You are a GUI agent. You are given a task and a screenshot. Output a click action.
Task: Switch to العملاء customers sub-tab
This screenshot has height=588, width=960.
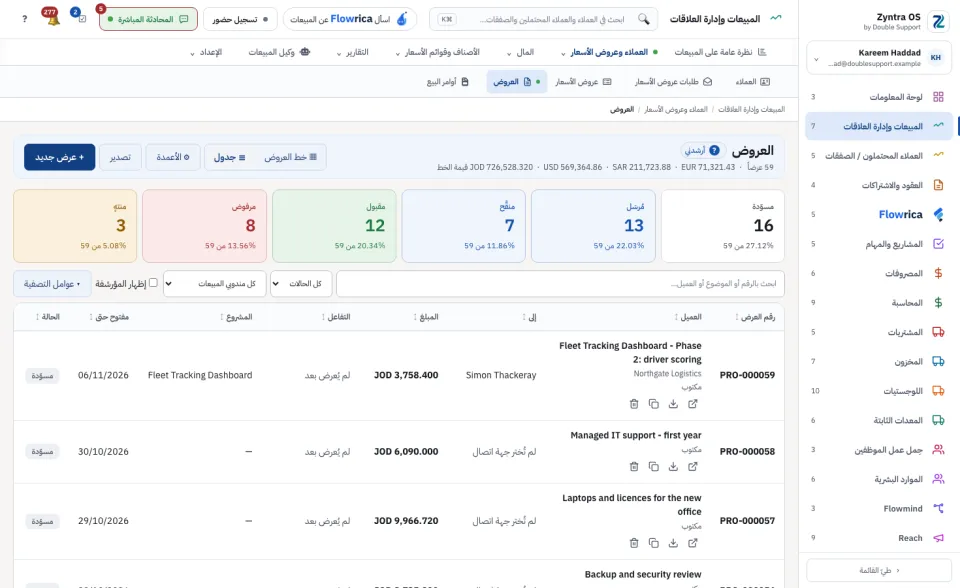coord(752,81)
